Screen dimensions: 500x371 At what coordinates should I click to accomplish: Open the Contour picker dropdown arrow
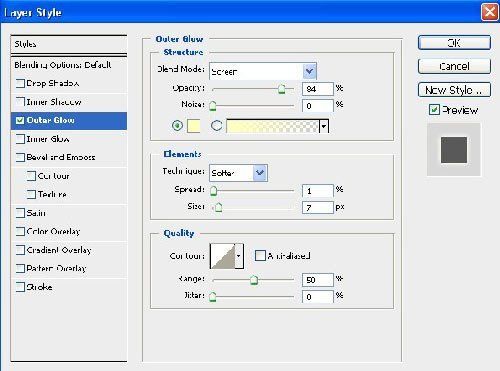239,256
